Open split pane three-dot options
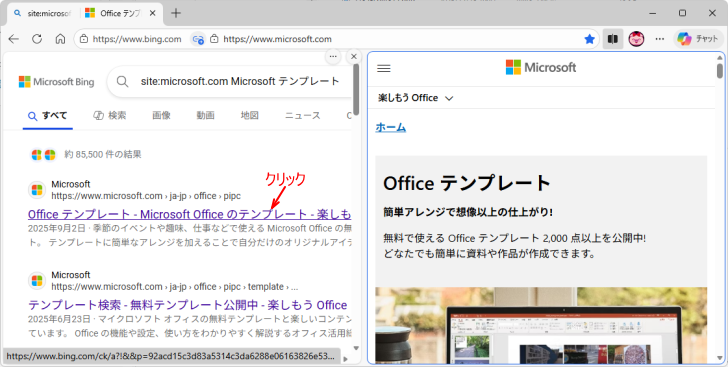Viewport: 728px width, 367px height. [x=333, y=56]
